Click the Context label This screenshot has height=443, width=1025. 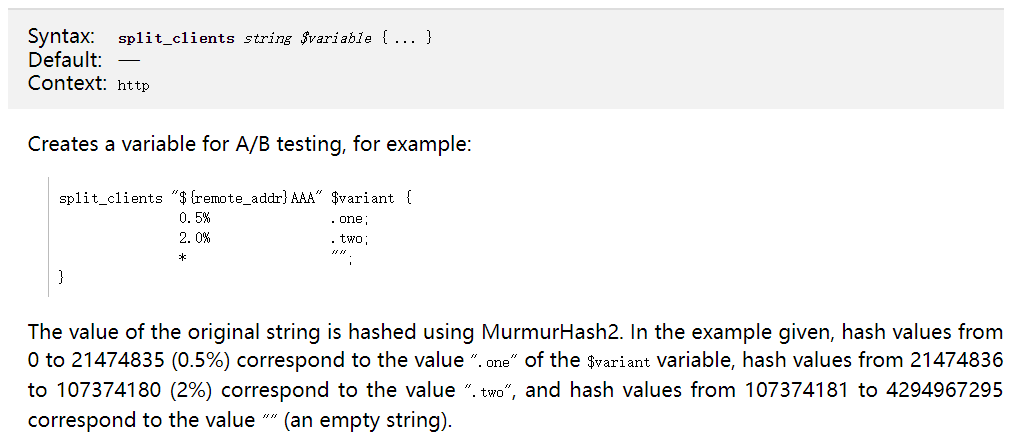[x=67, y=83]
